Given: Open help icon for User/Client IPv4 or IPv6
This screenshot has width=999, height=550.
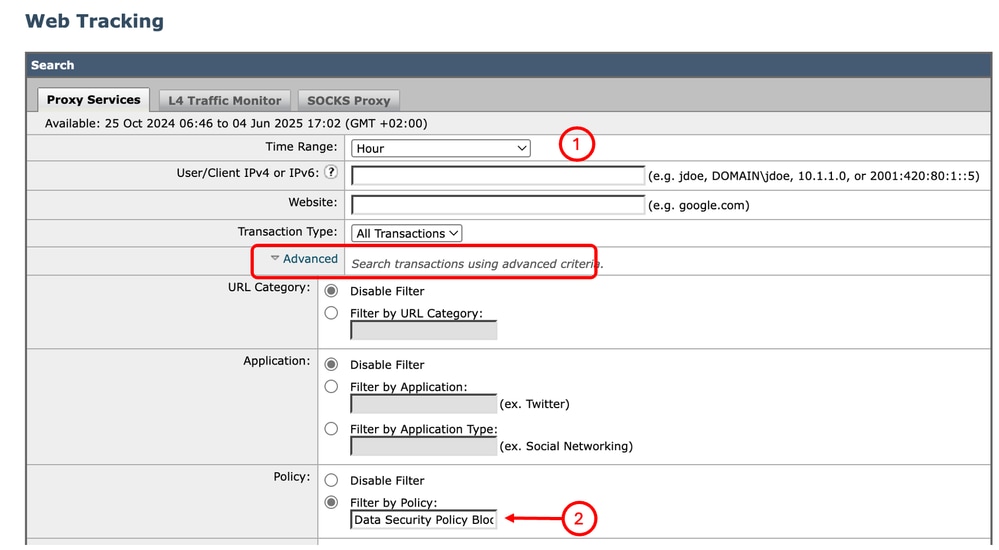Looking at the screenshot, I should (331, 172).
